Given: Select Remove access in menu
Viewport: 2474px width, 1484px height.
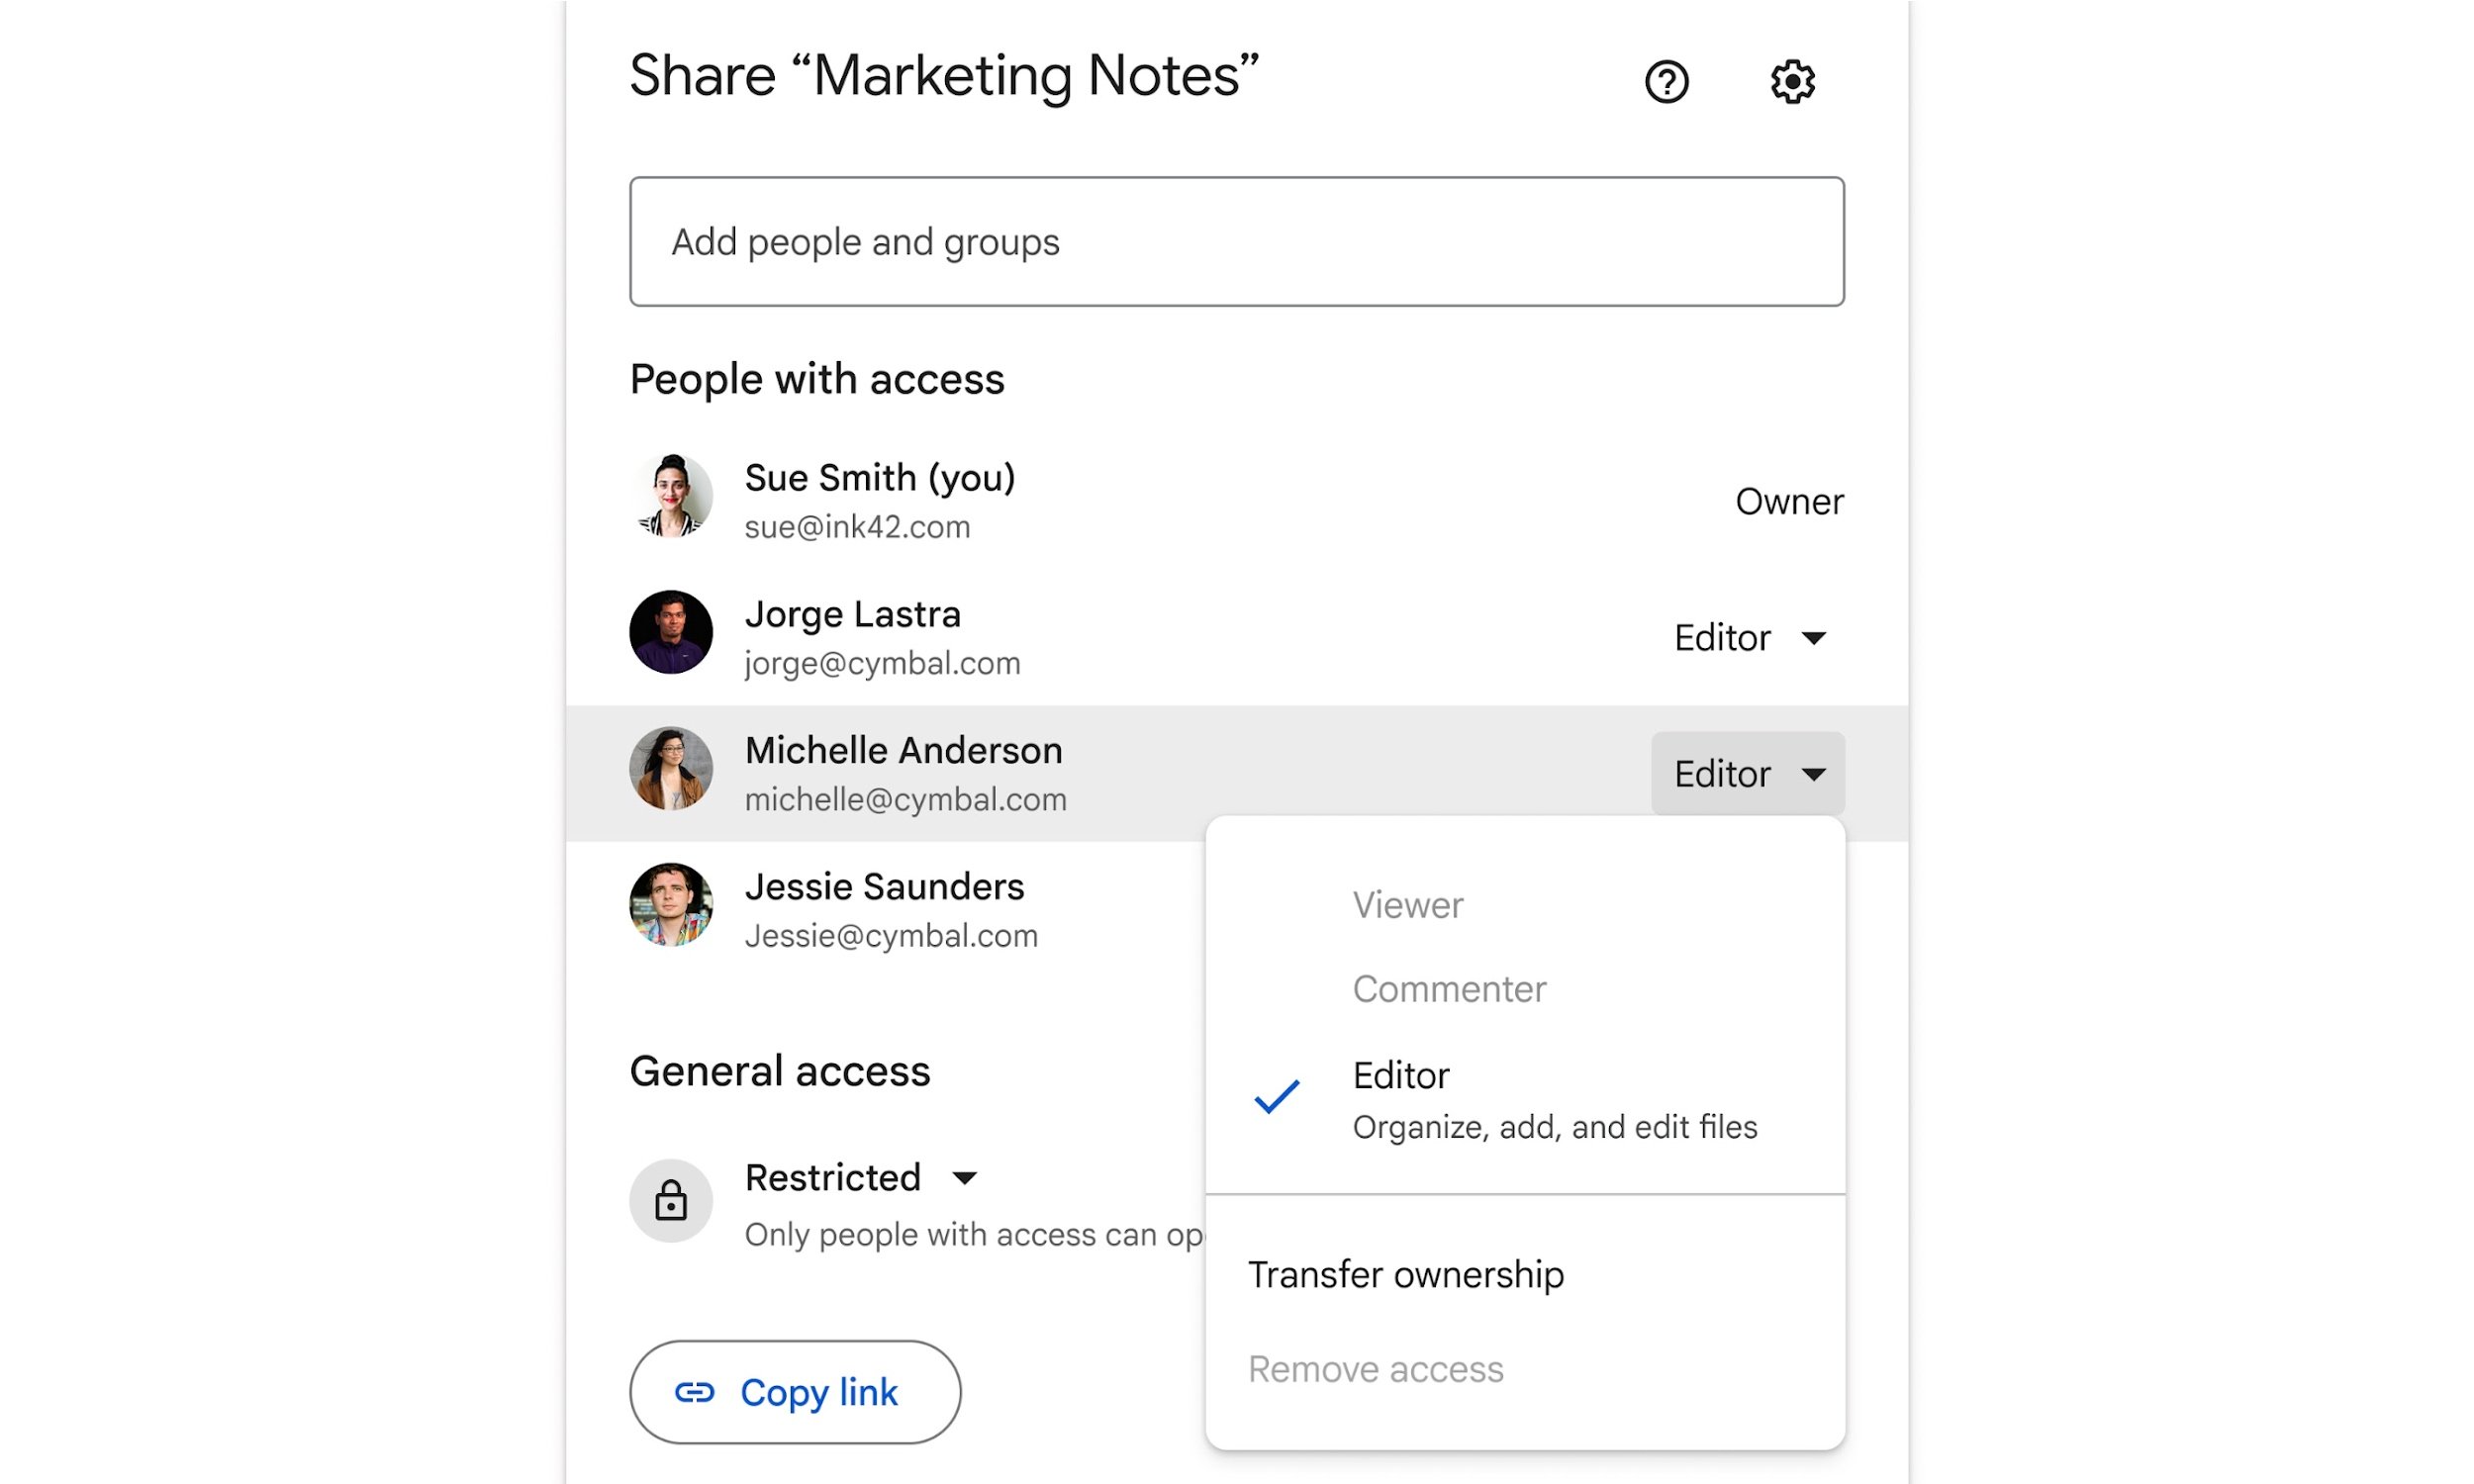Looking at the screenshot, I should coord(1375,1369).
